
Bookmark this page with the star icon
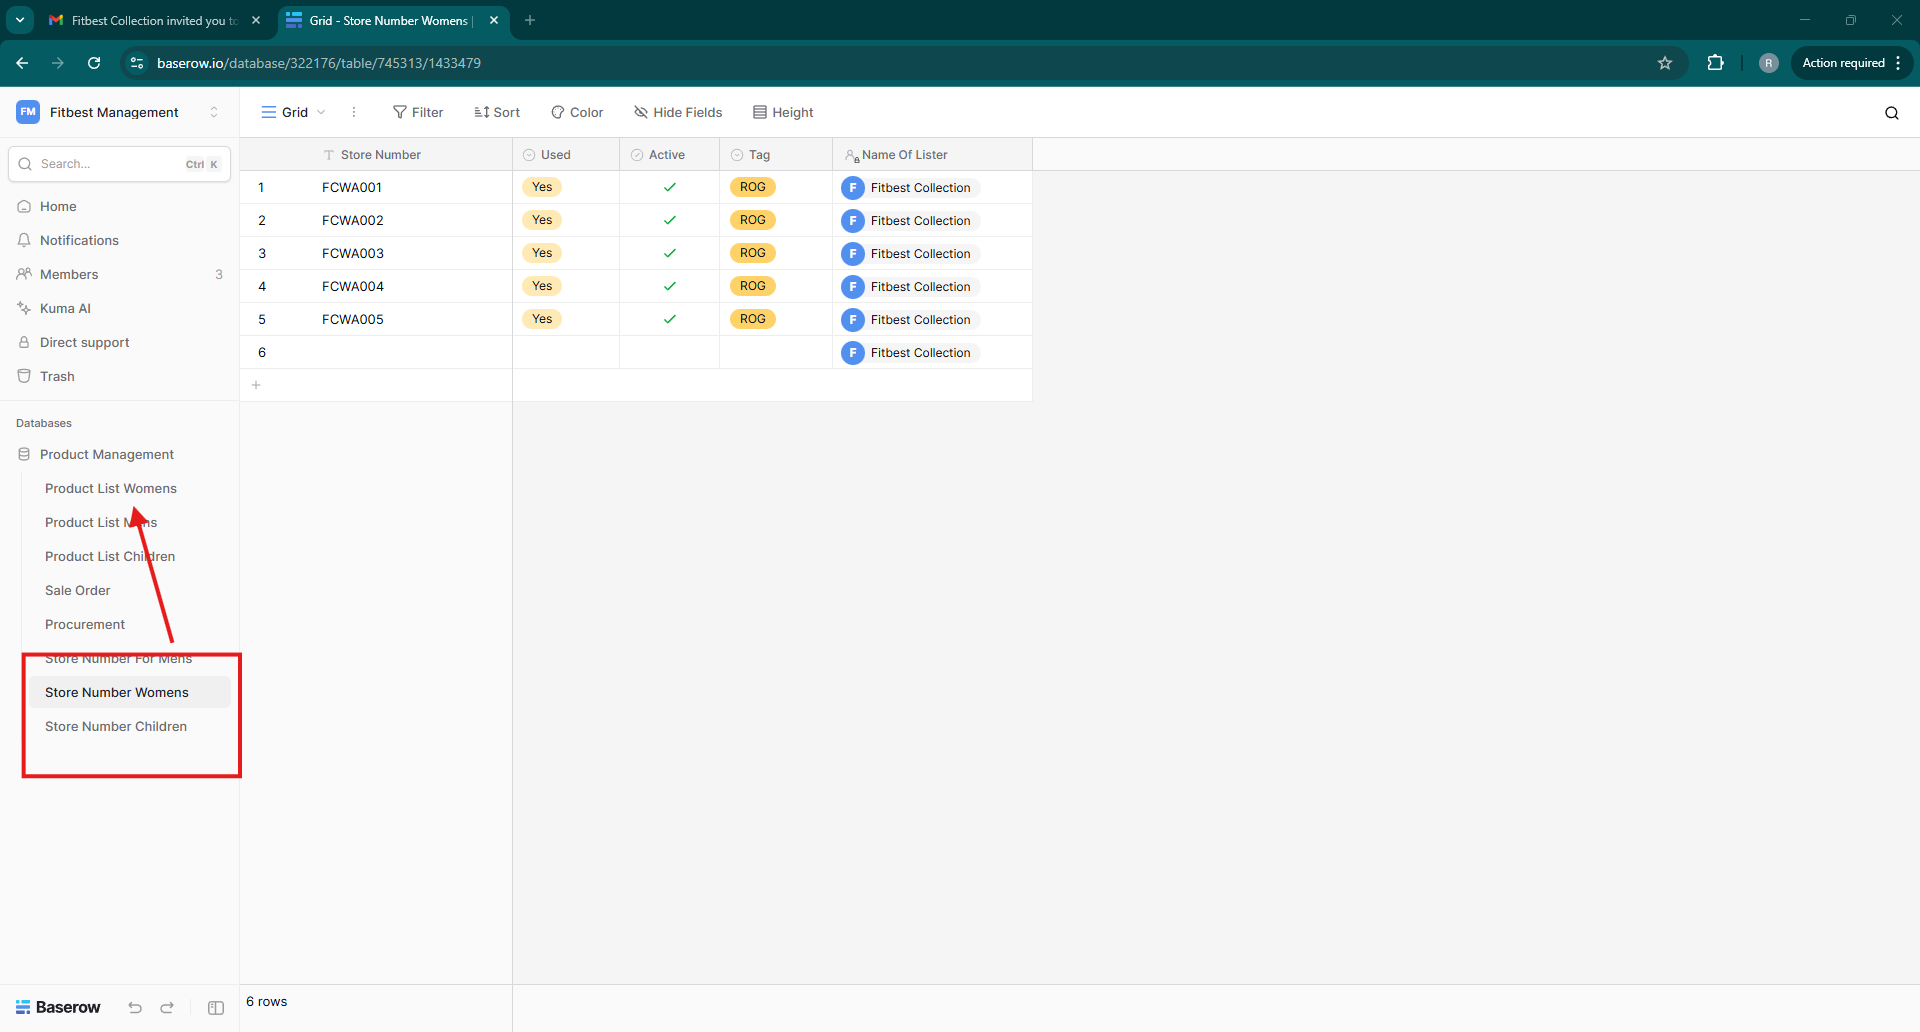tap(1665, 63)
